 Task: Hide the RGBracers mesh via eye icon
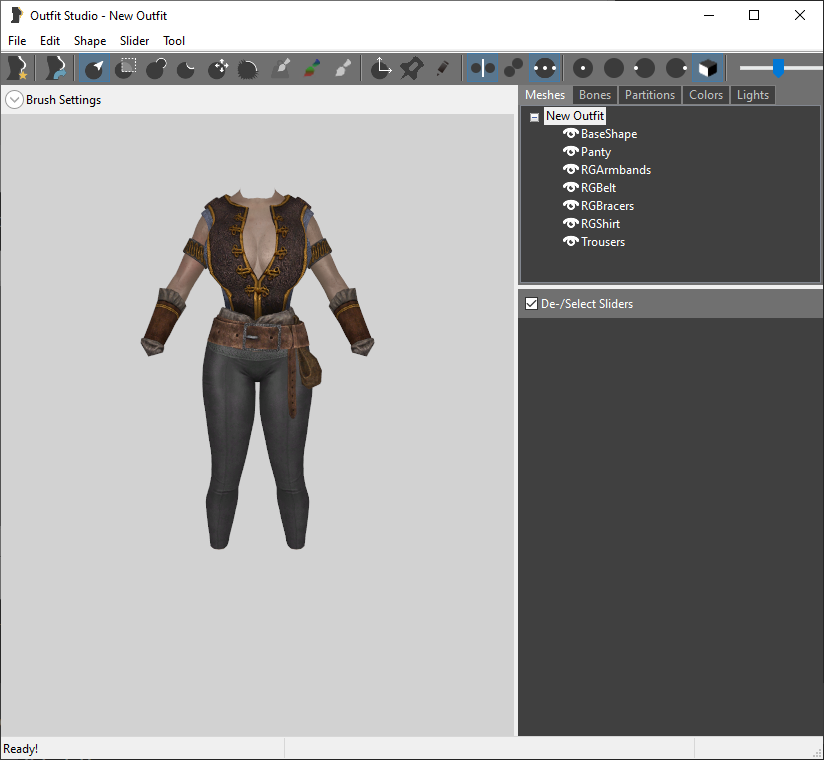[571, 205]
